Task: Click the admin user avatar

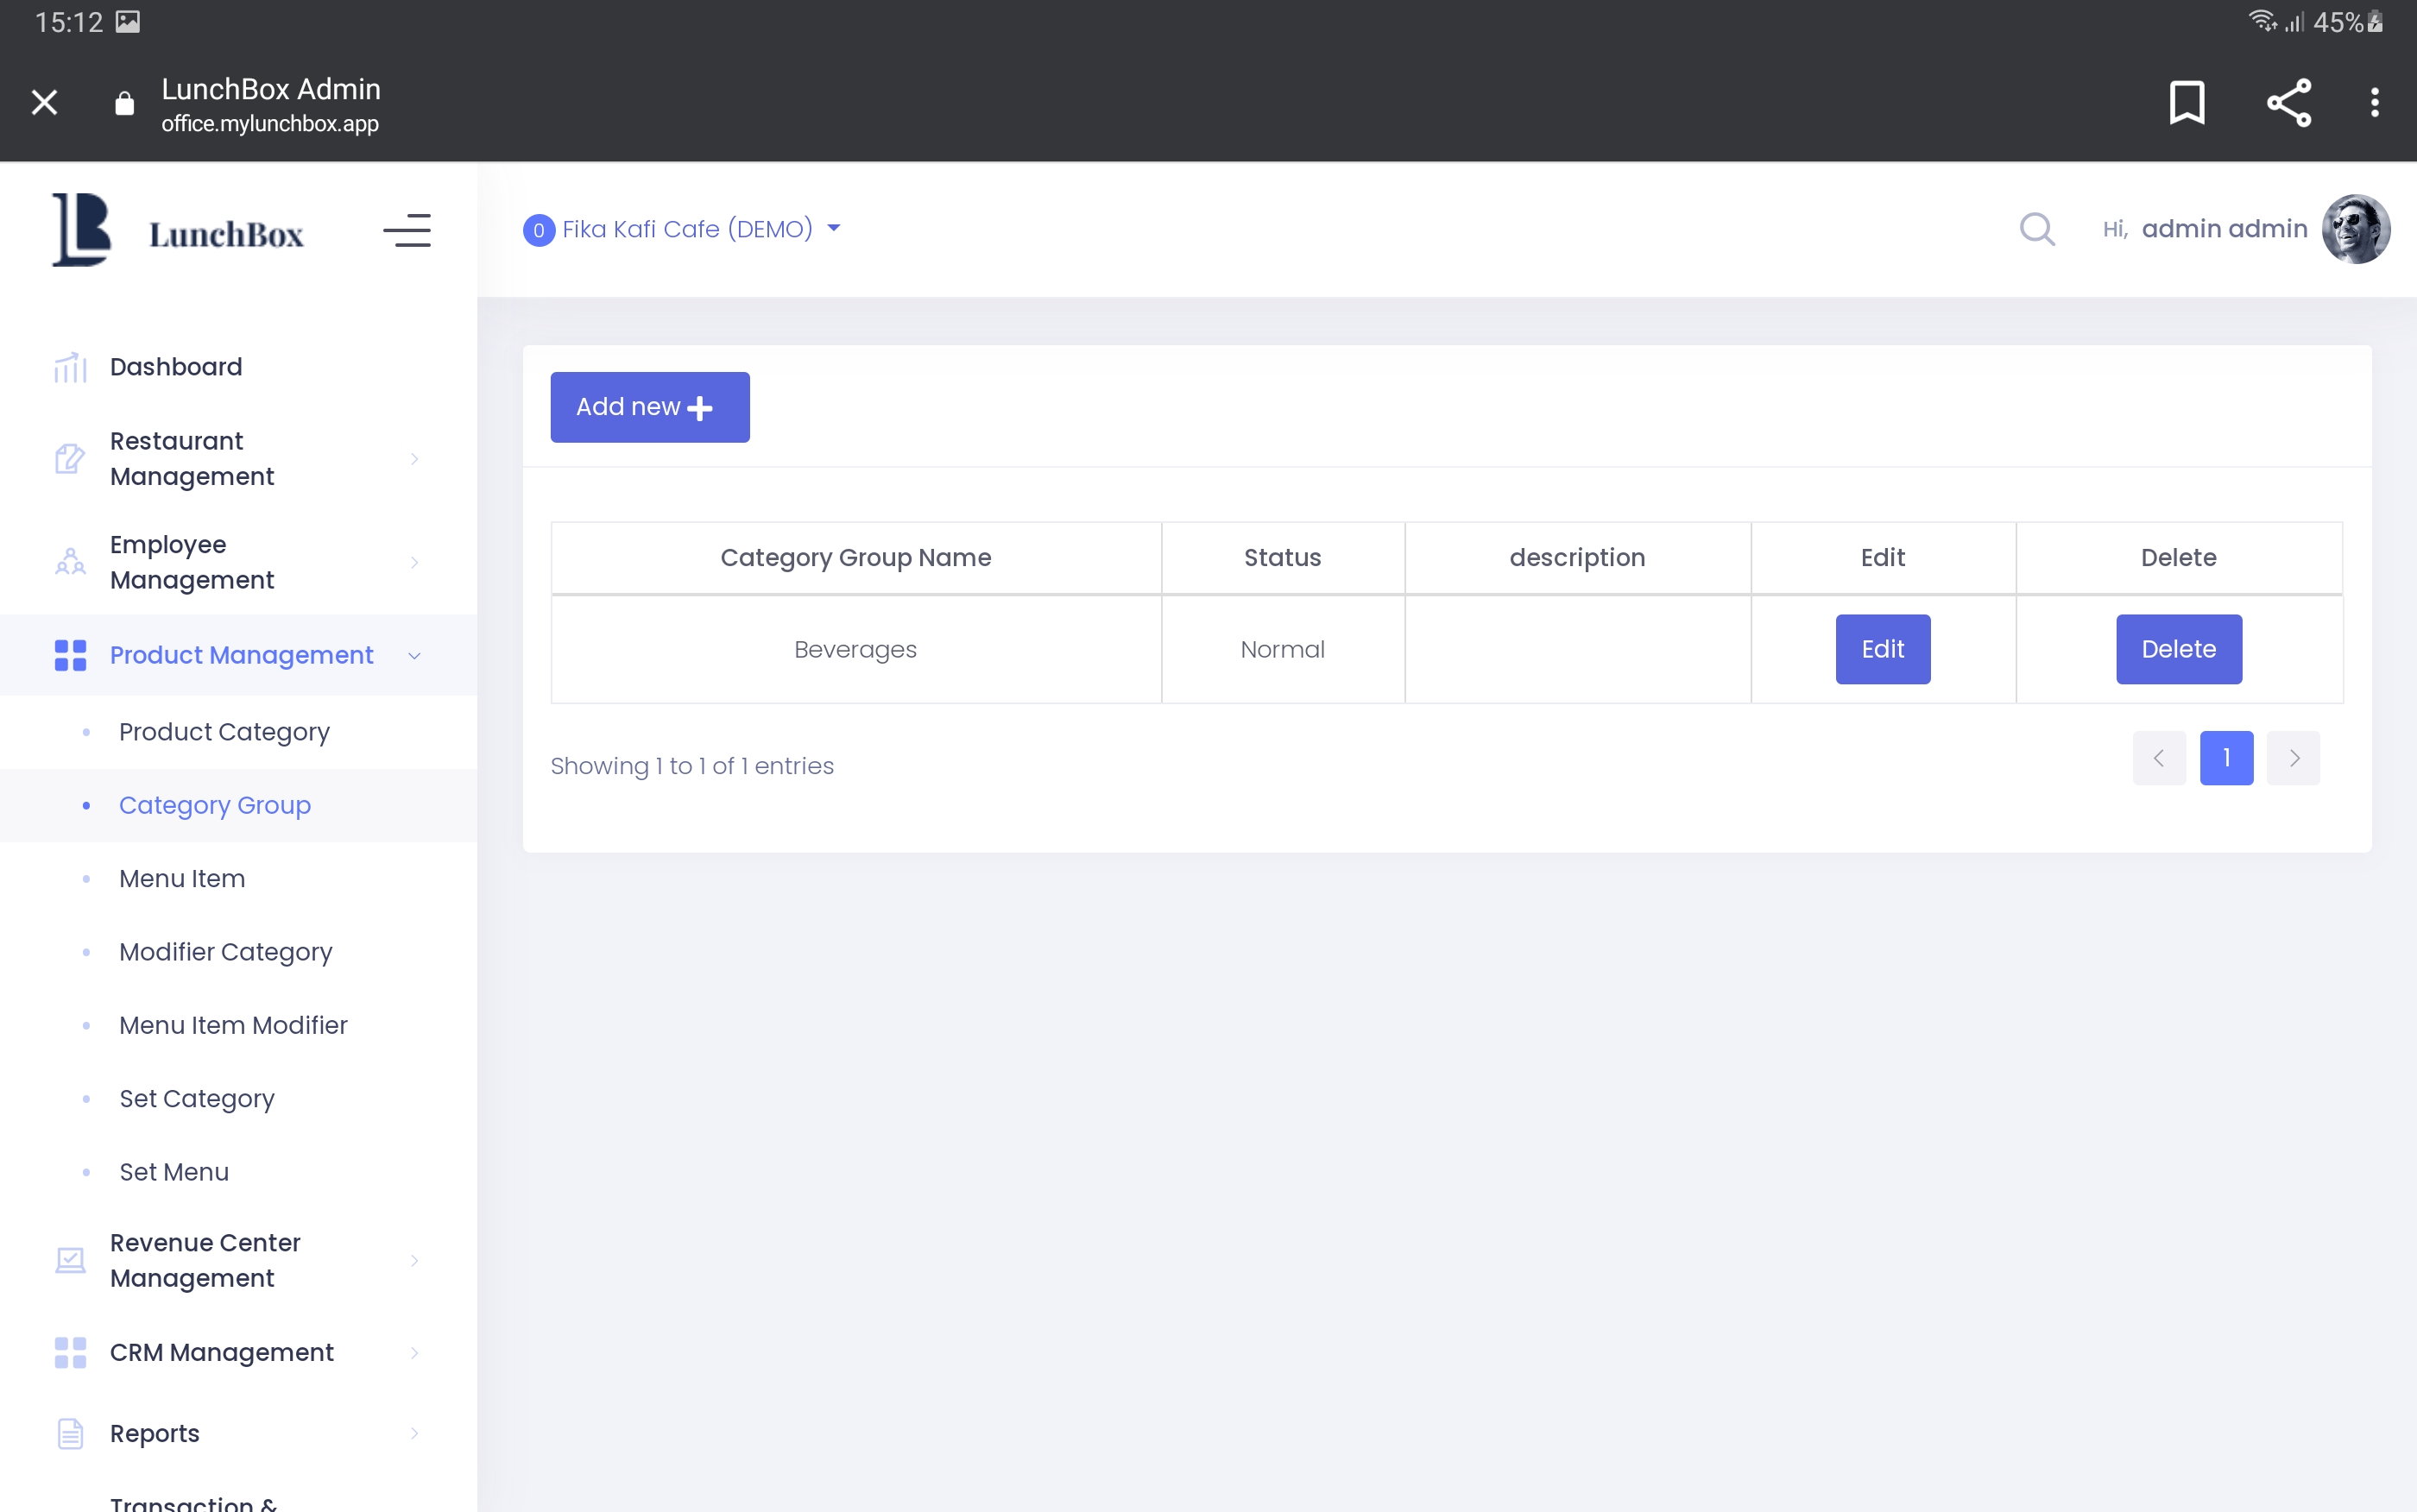Action: (x=2355, y=229)
